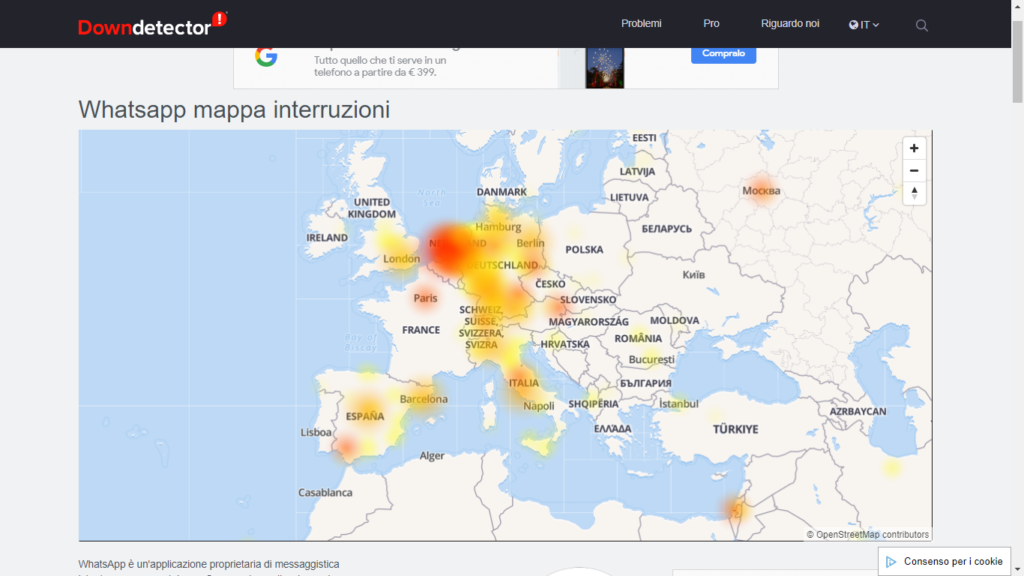Screen dimensions: 1024x576
Task: Click the Downdetector logo
Action: click(152, 25)
